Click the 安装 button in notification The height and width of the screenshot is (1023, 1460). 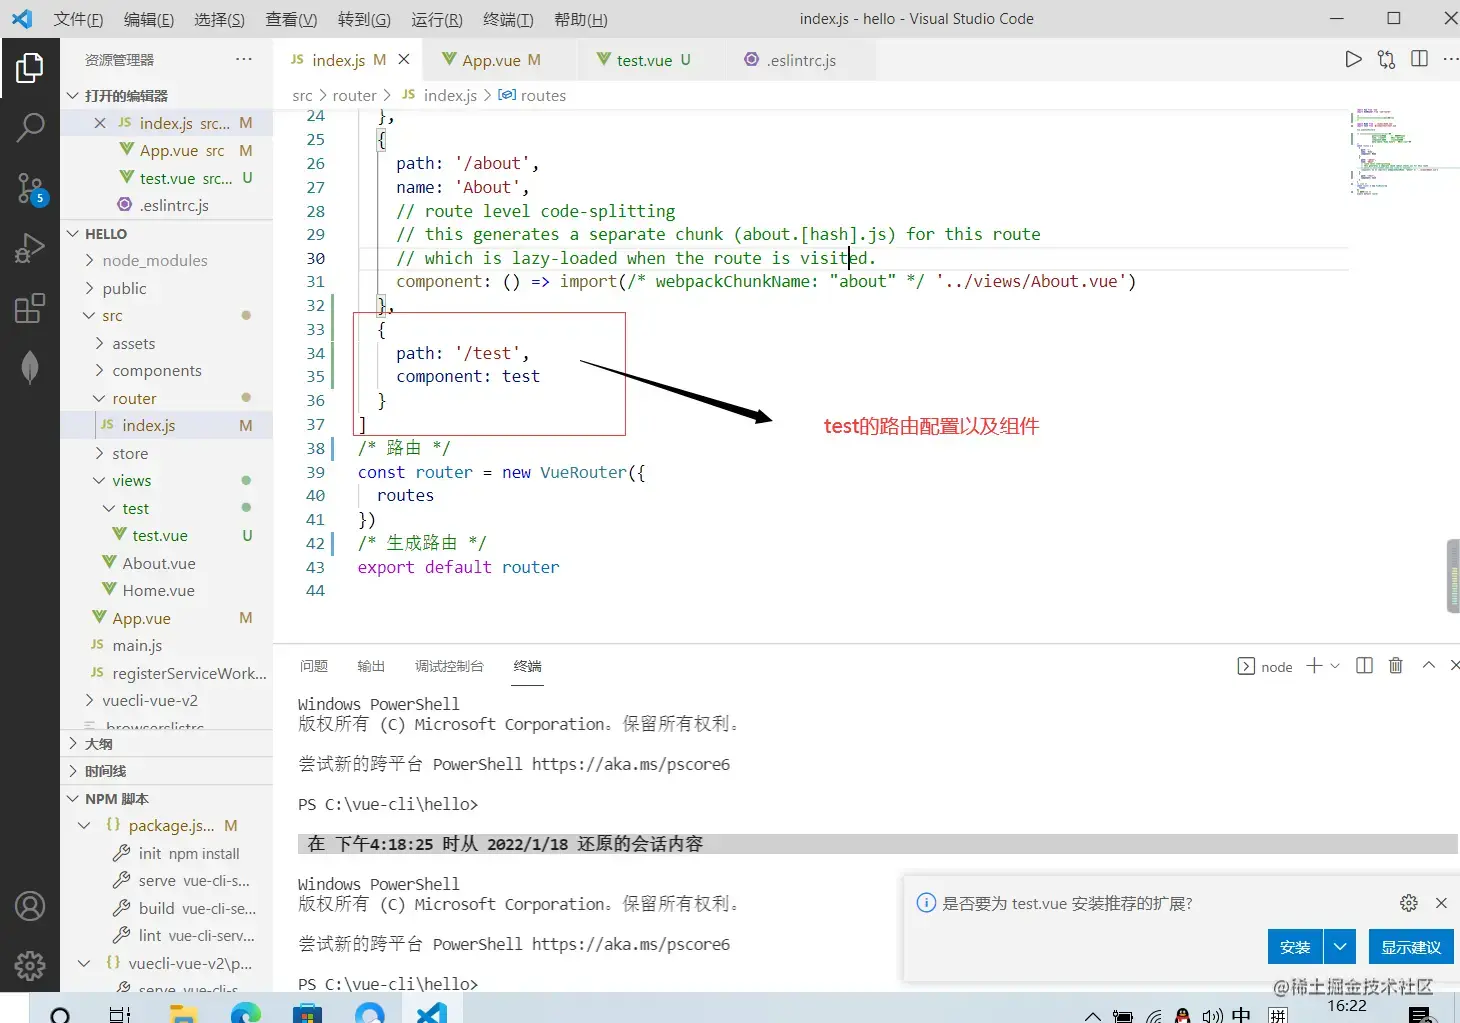coord(1295,947)
